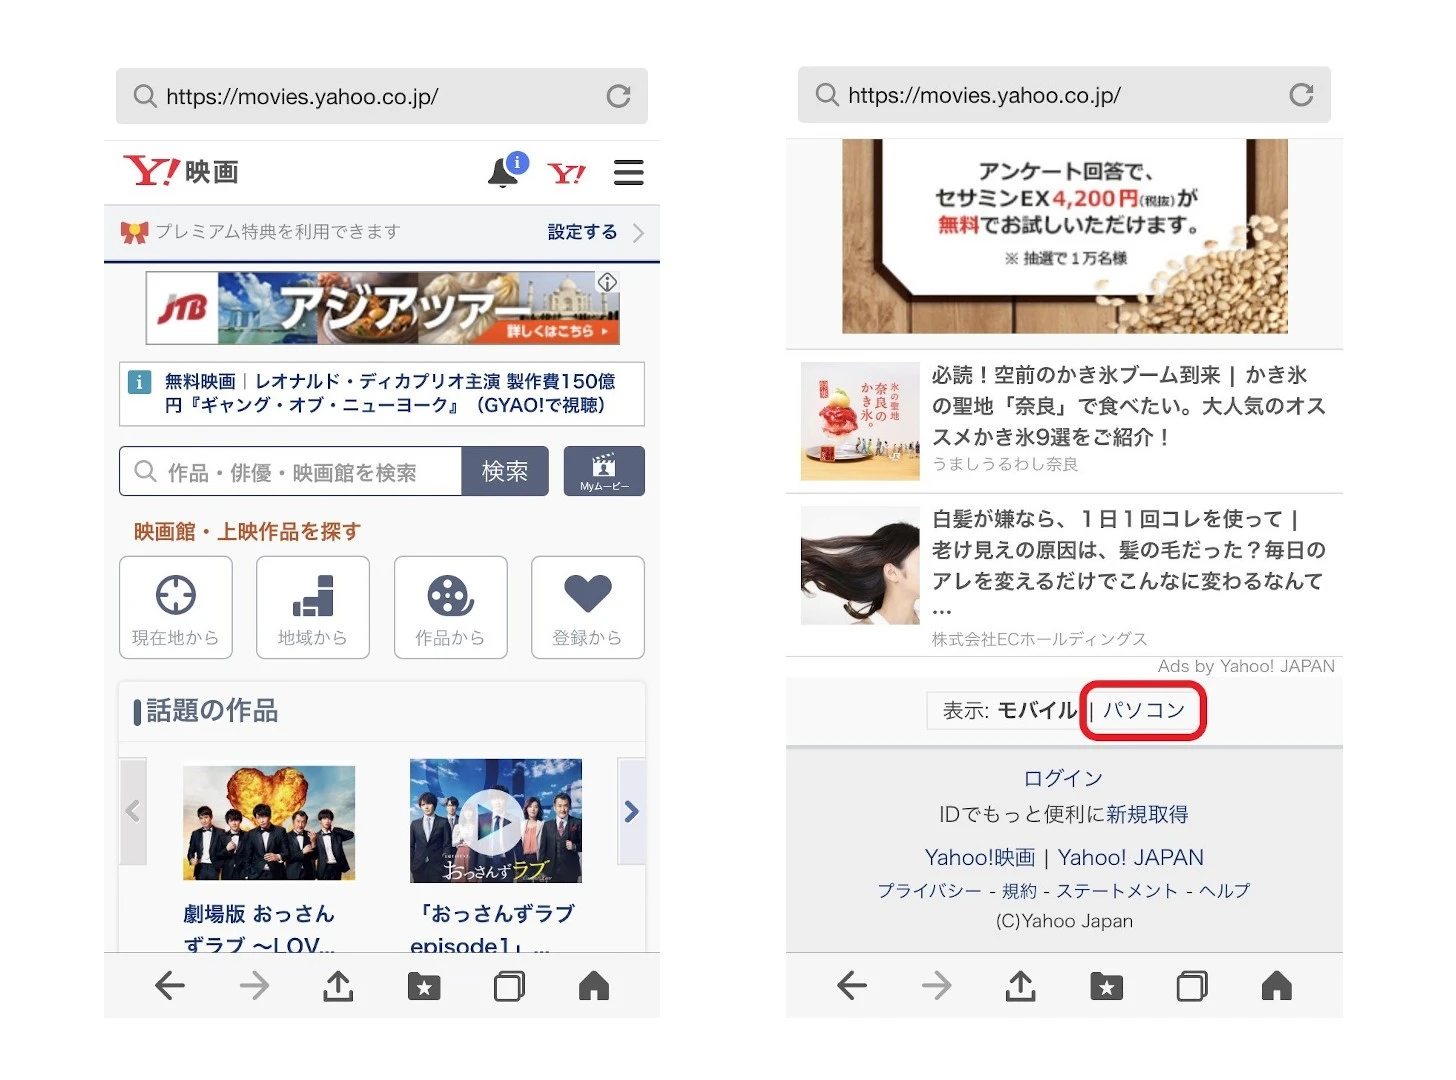Image resolution: width=1456 pixels, height=1080 pixels.
Task: Open the ログイン link in the footer
Action: click(x=1063, y=778)
